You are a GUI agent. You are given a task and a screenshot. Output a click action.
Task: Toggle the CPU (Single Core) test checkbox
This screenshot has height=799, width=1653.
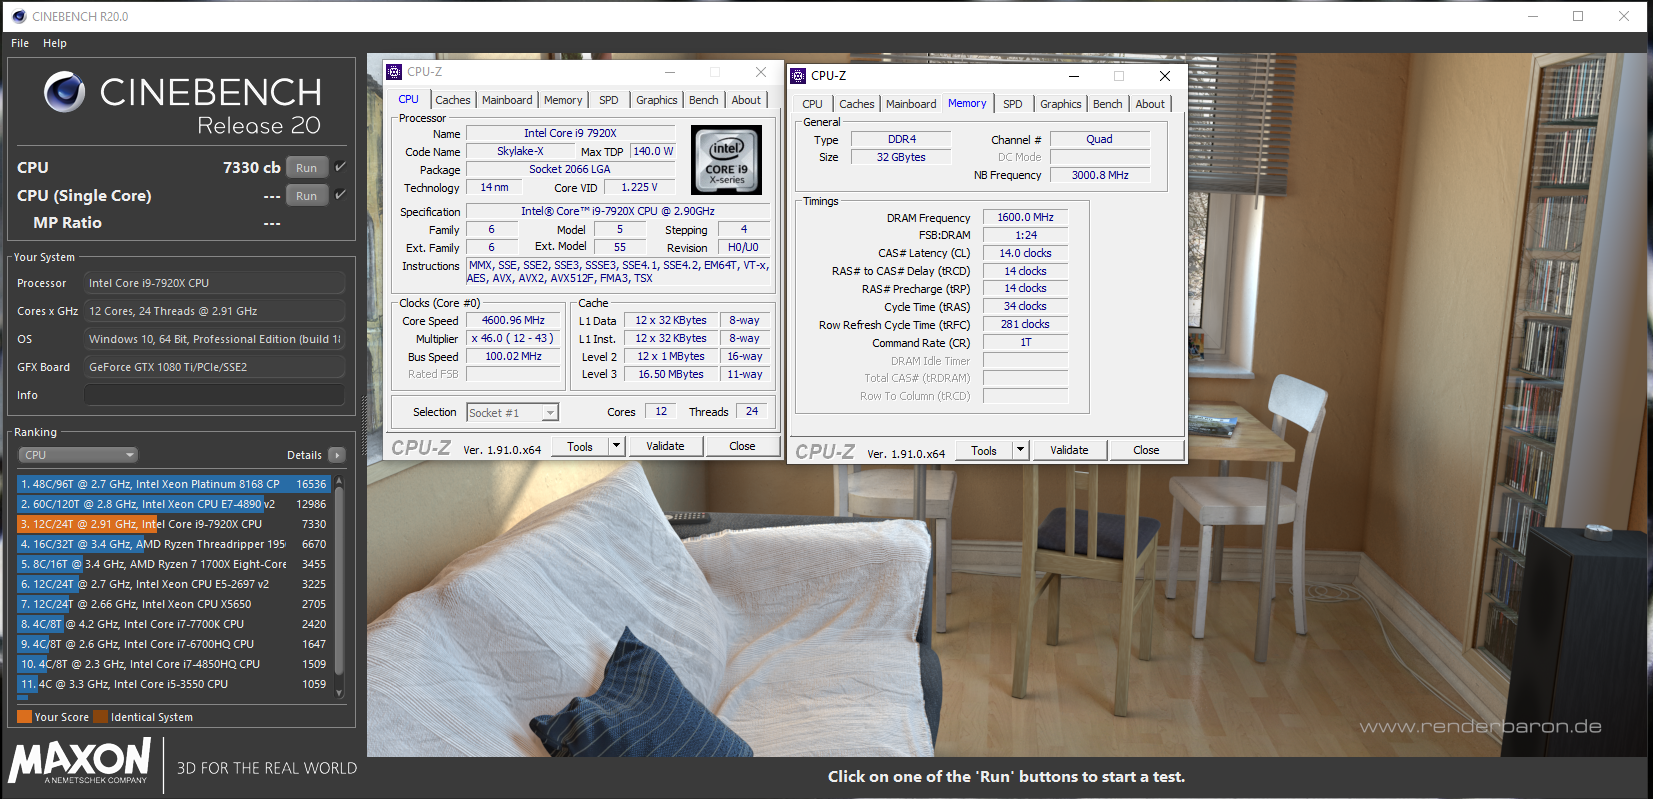click(x=341, y=195)
